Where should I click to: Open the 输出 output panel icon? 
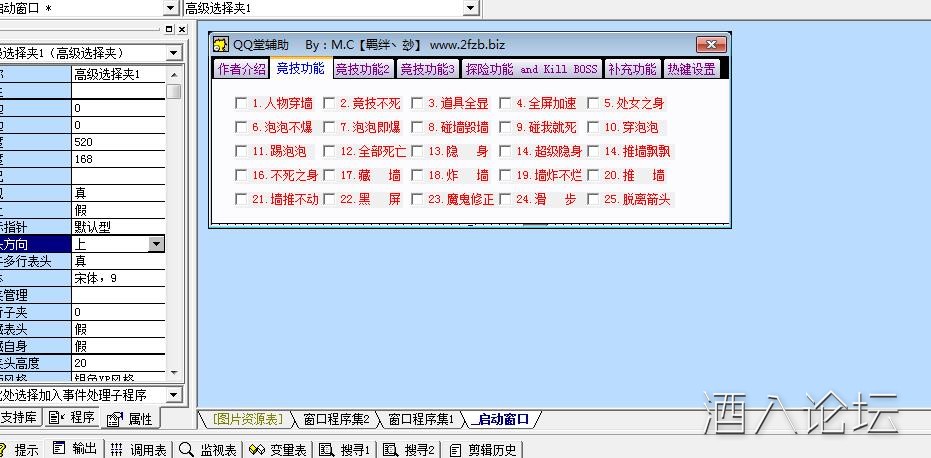coord(60,449)
